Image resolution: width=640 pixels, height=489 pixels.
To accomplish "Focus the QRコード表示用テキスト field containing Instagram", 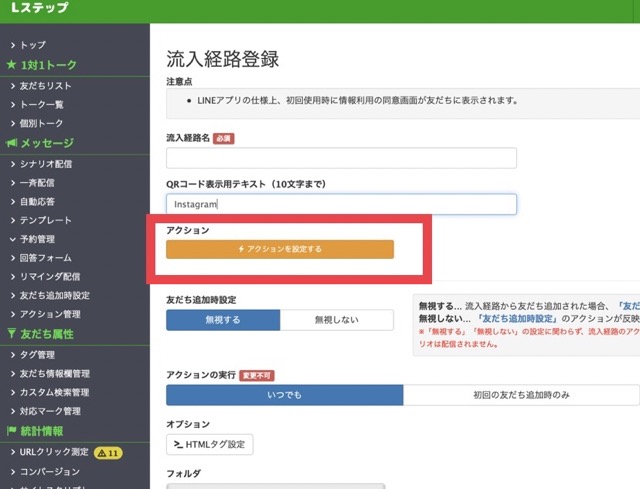I will (341, 204).
